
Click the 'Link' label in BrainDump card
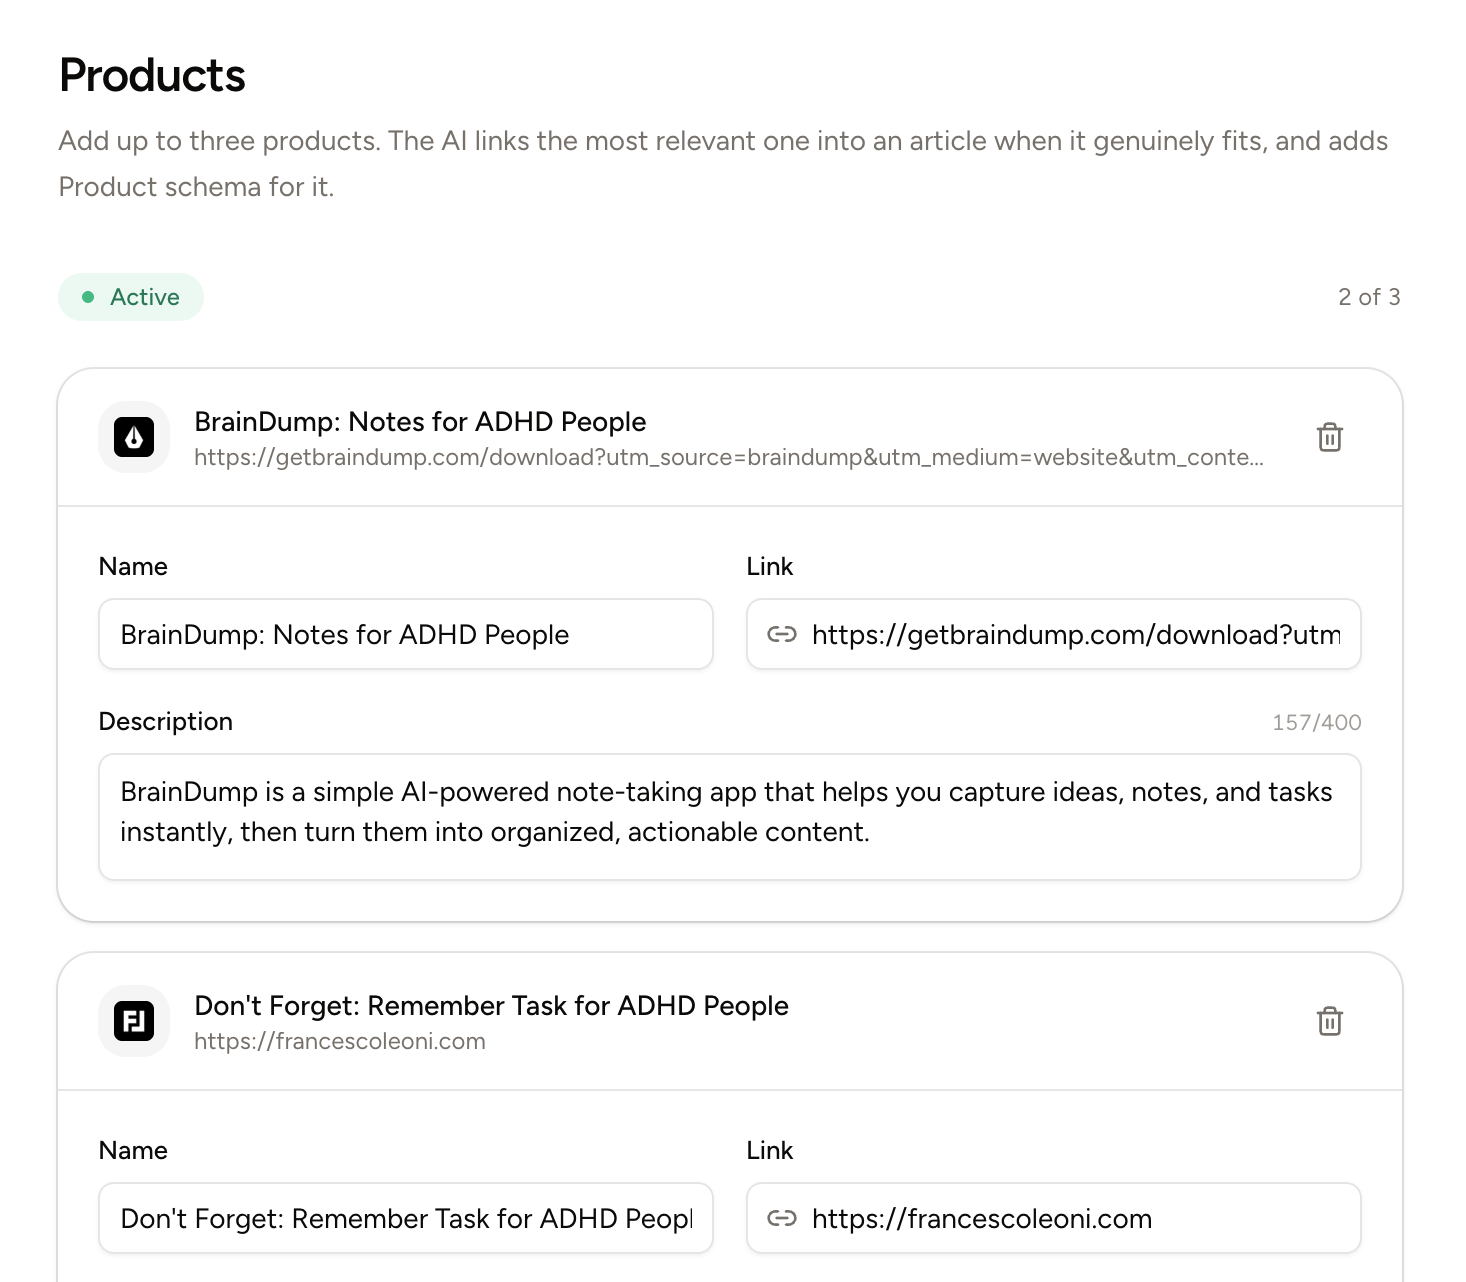(x=770, y=566)
